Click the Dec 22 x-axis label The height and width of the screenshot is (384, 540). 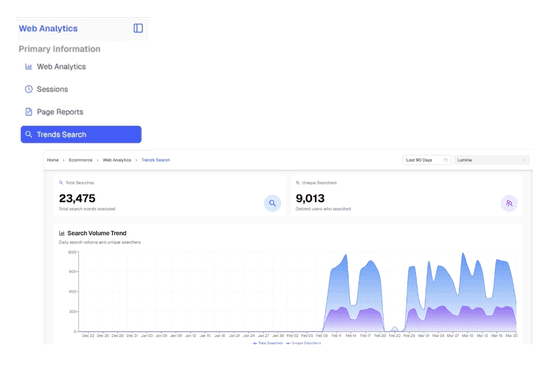click(x=88, y=335)
